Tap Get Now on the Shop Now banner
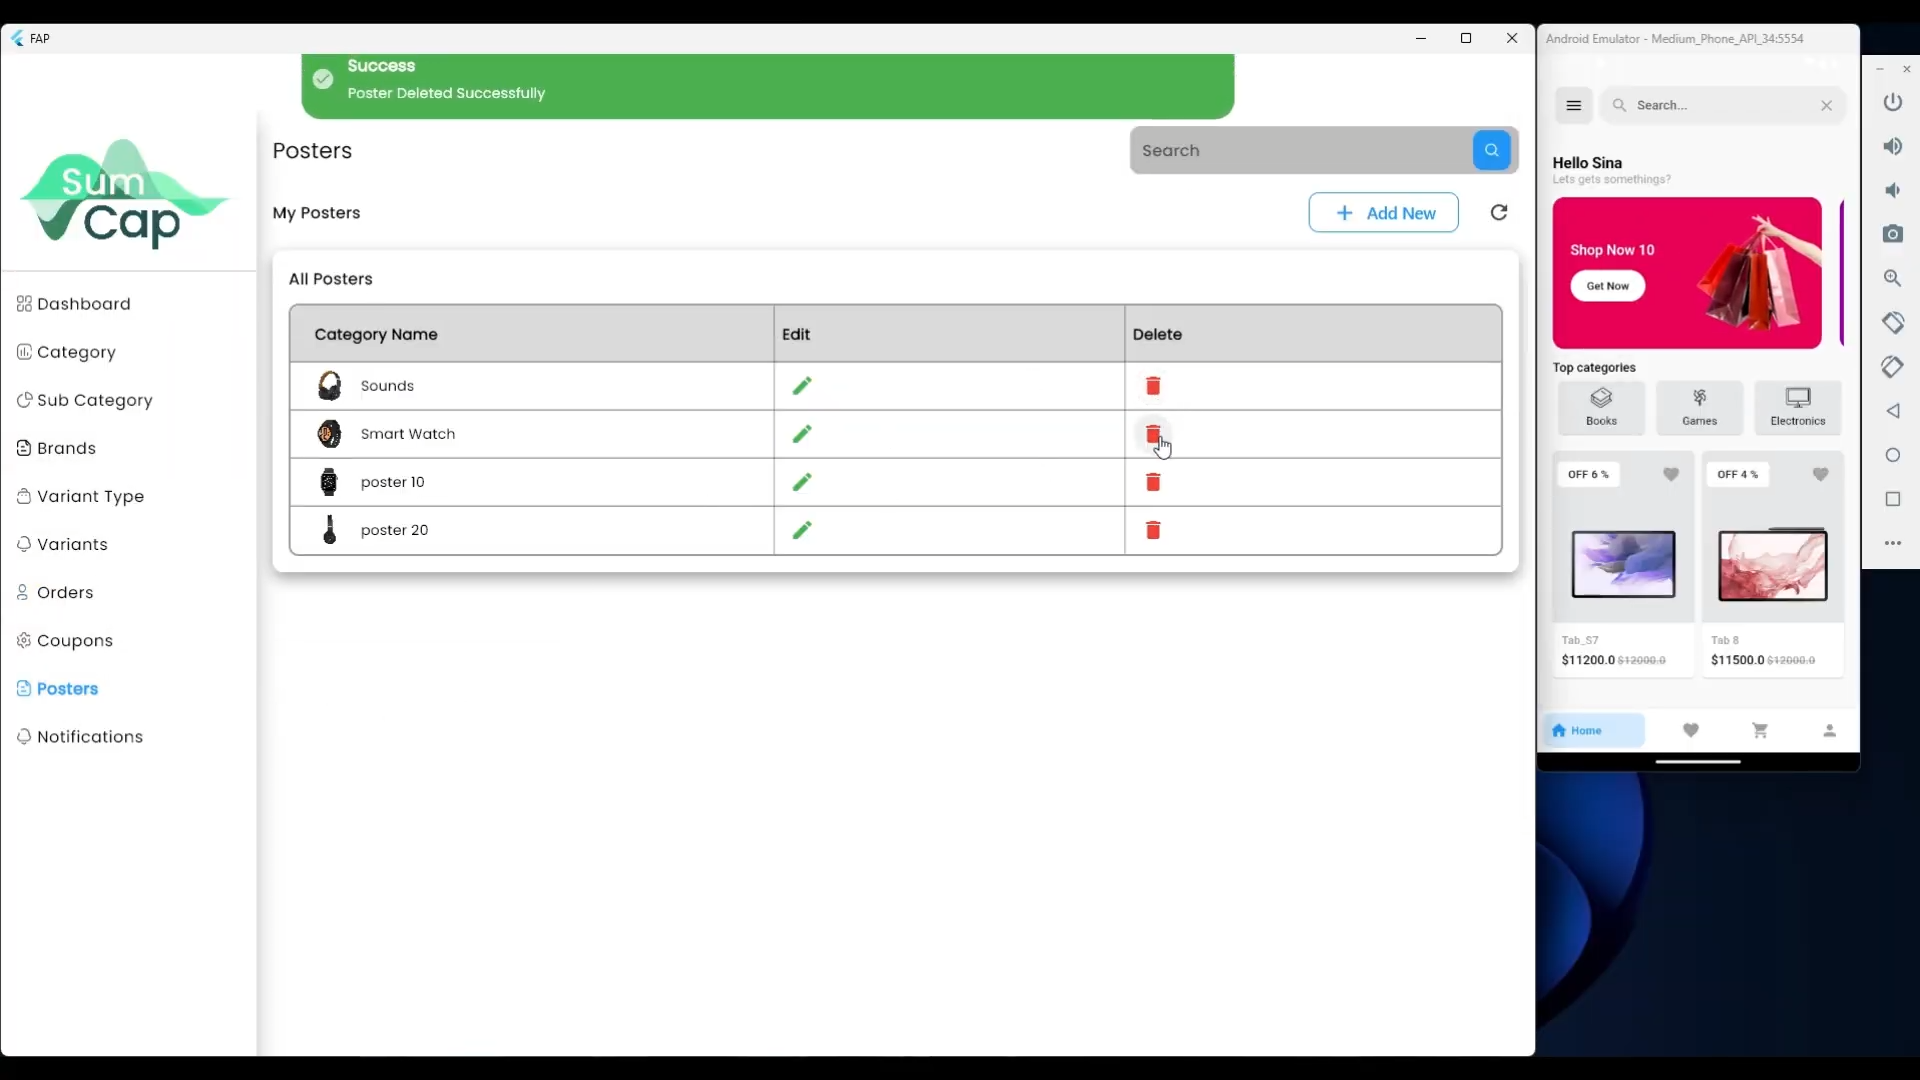1920x1080 pixels. click(x=1608, y=286)
